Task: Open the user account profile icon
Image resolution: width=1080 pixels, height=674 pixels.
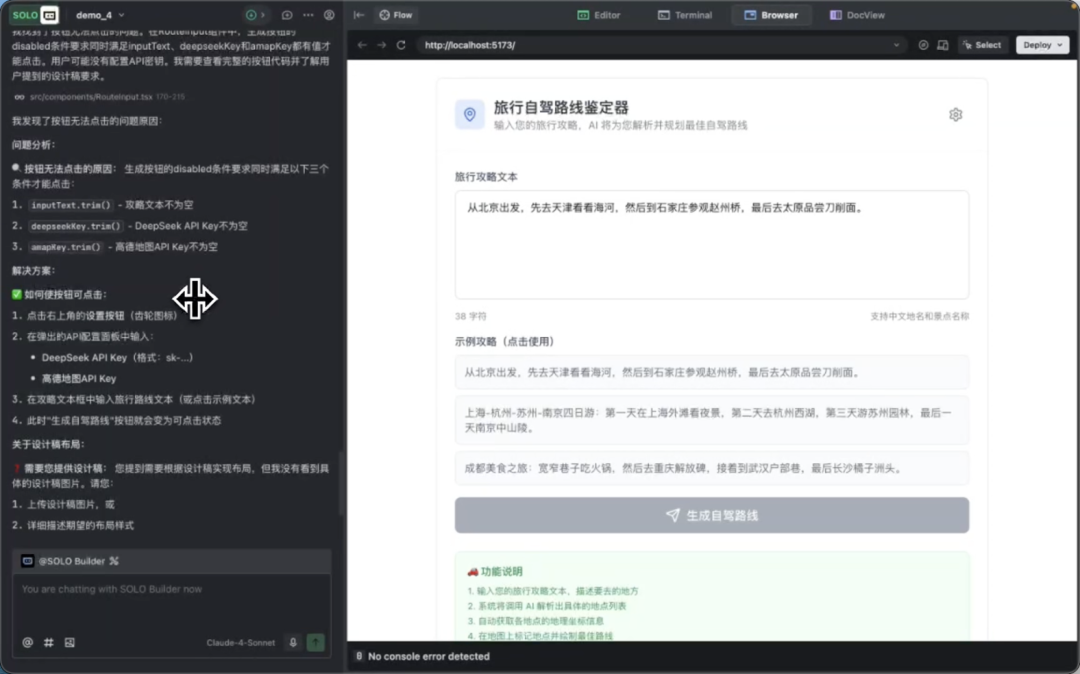Action: 329,15
